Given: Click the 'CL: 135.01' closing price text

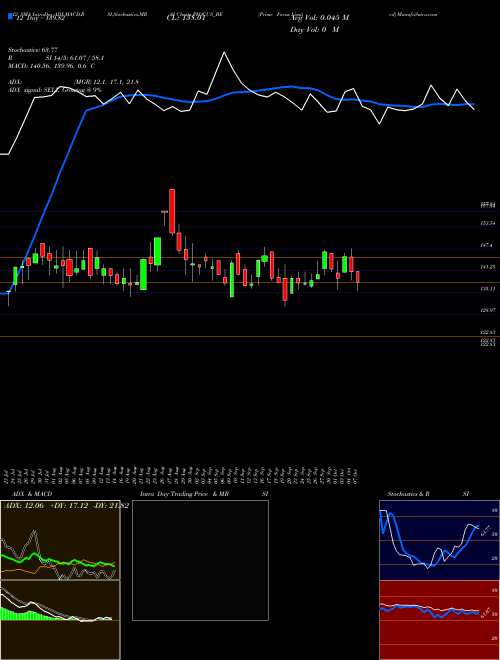Looking at the screenshot, I should [186, 18].
